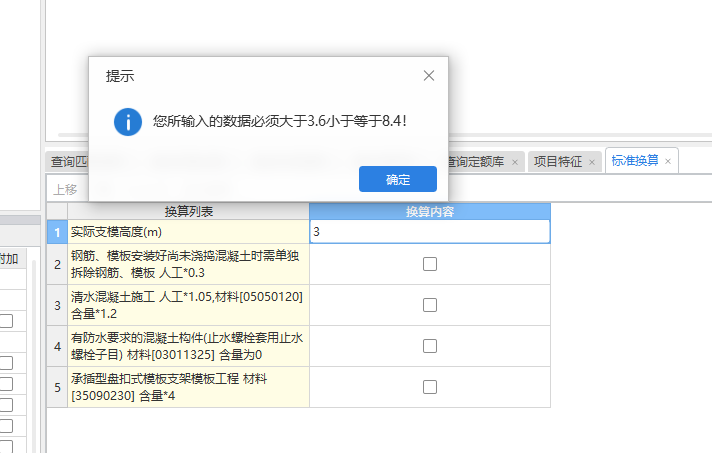Check the 钢筋、模板安装 人工*0.3 checkbox
The width and height of the screenshot is (712, 453).
coord(430,264)
